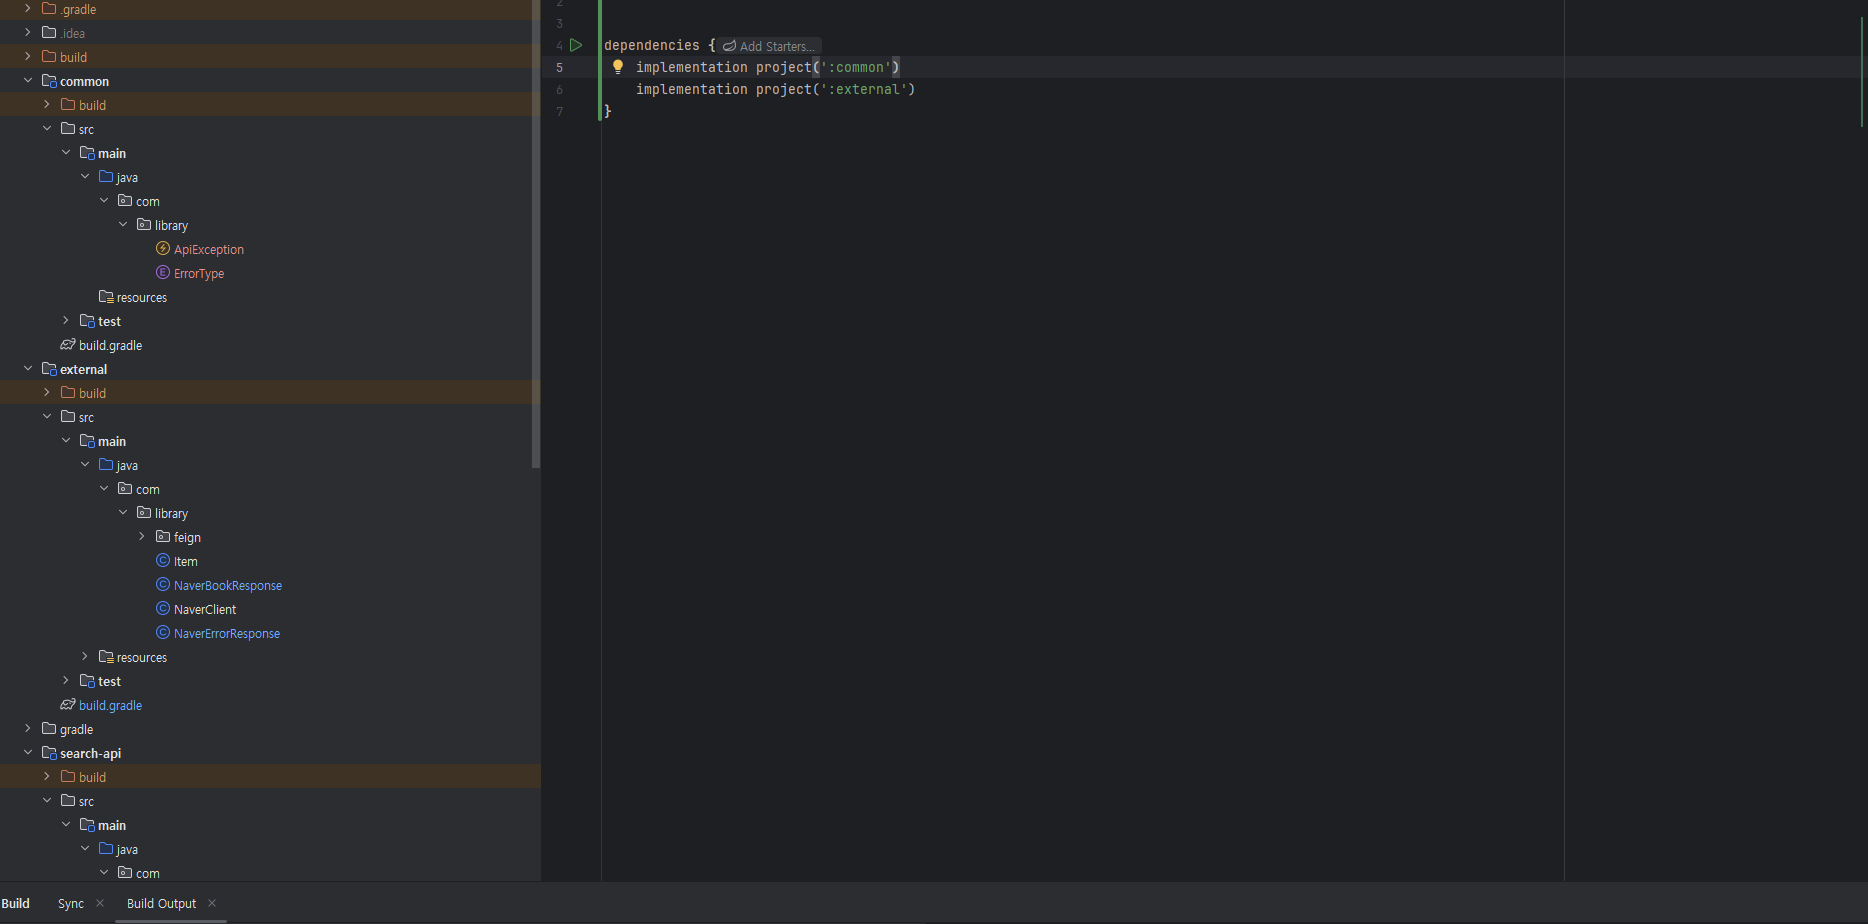The height and width of the screenshot is (924, 1868).
Task: Click the .gradle folder icon
Action: click(x=49, y=8)
